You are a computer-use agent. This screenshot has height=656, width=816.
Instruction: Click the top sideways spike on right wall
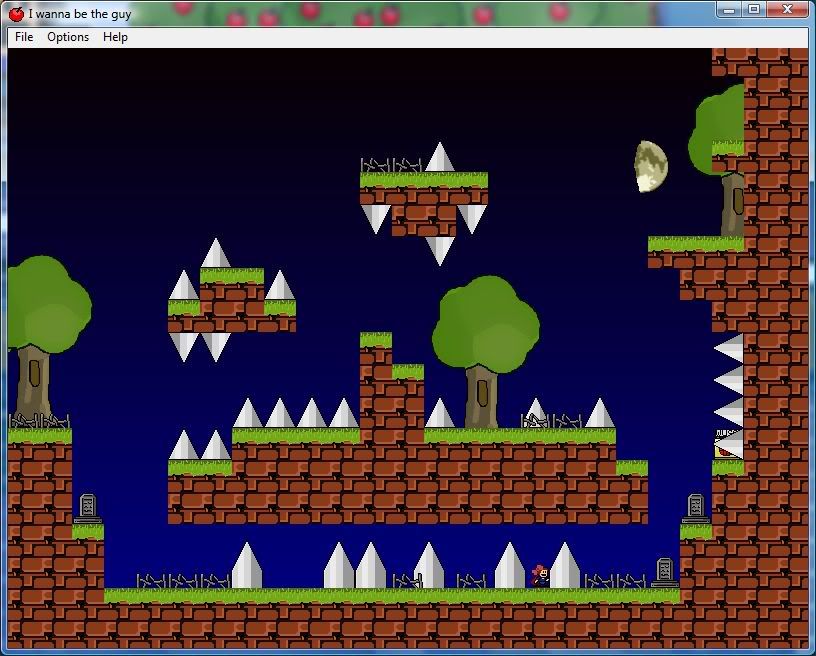[729, 348]
